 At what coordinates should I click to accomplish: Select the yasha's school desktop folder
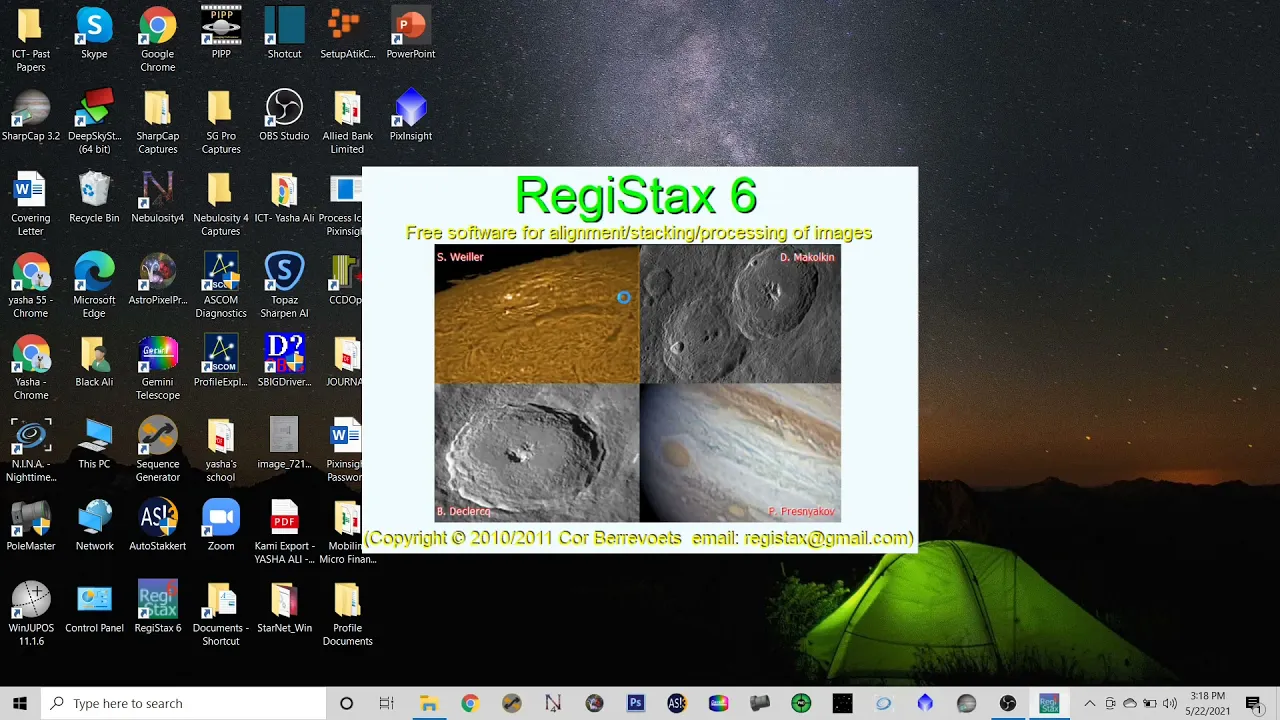click(x=221, y=449)
